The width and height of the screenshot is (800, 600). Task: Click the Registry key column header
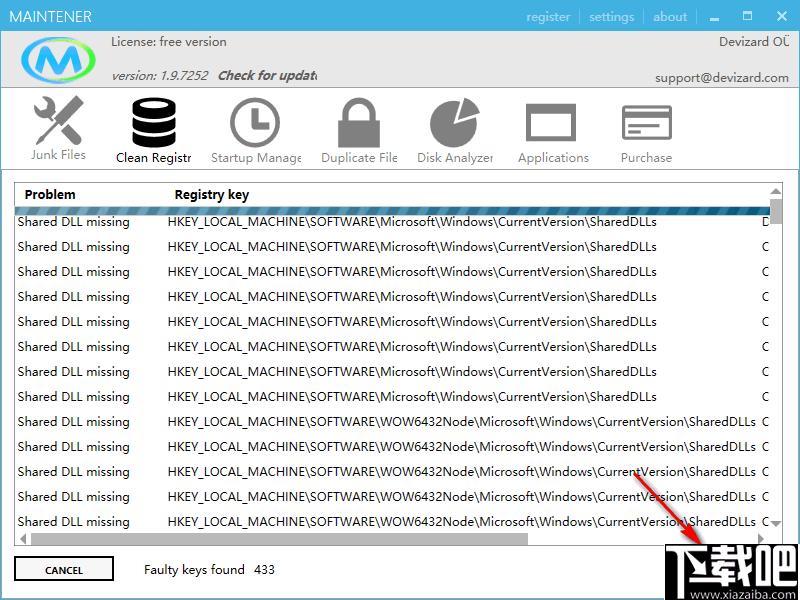212,194
